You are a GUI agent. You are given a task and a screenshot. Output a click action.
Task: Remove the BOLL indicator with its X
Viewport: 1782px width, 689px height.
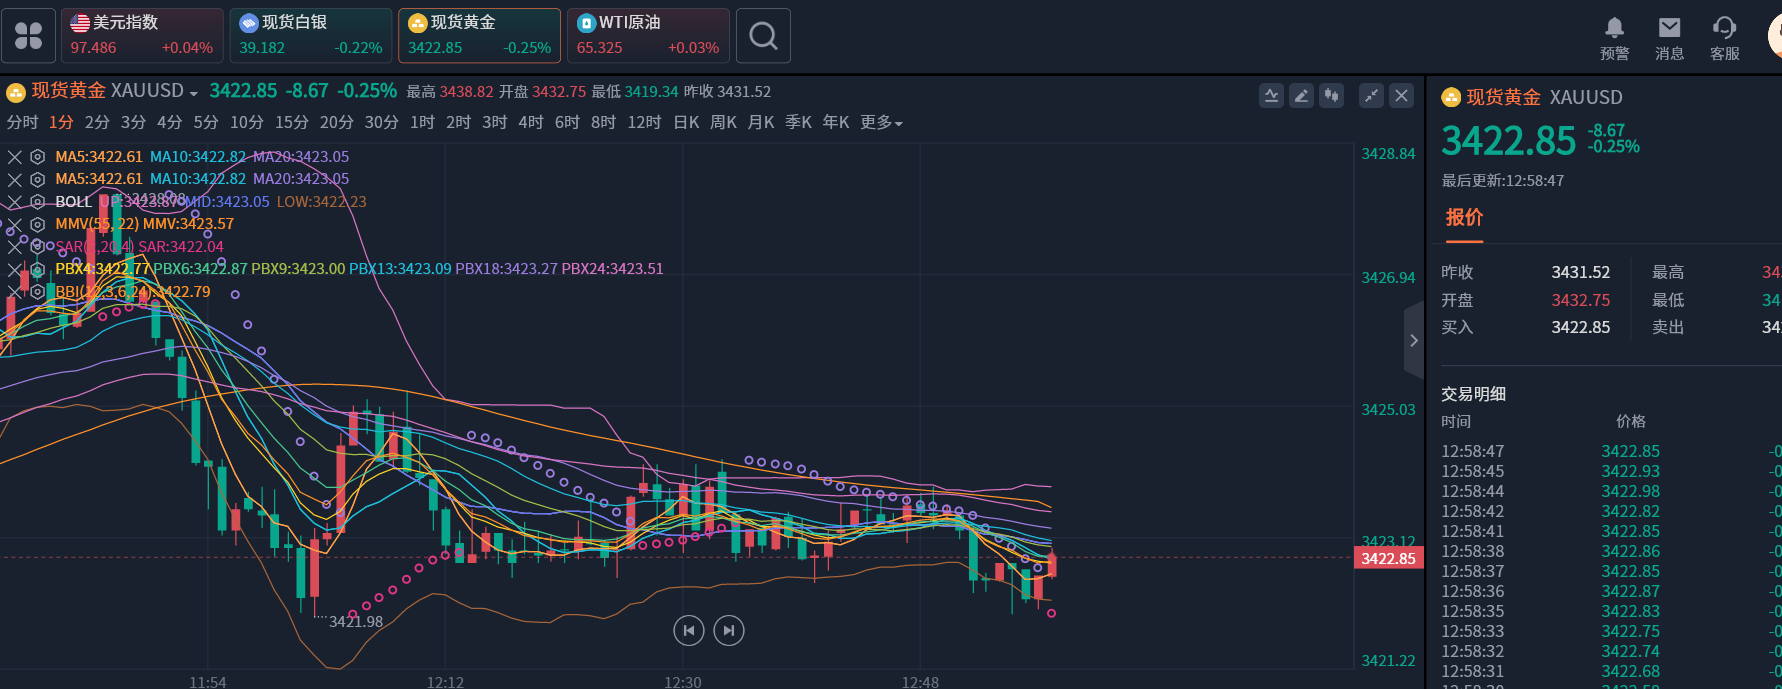click(15, 202)
